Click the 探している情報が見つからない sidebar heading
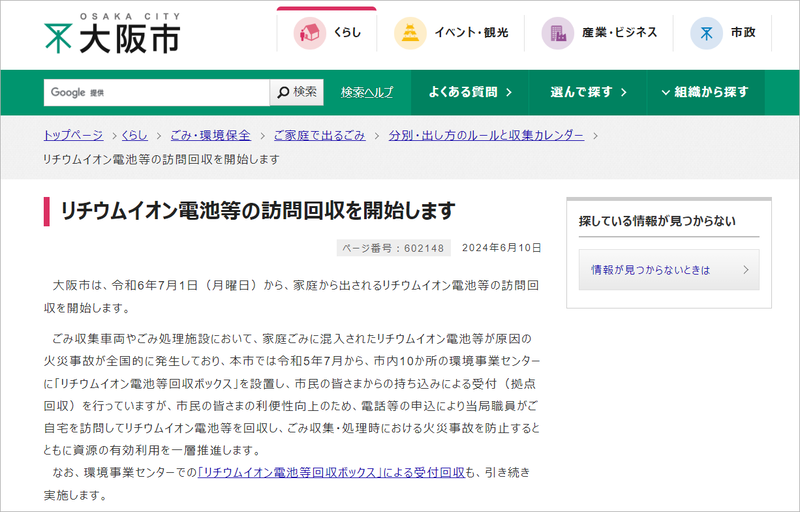800x512 pixels. [x=657, y=221]
